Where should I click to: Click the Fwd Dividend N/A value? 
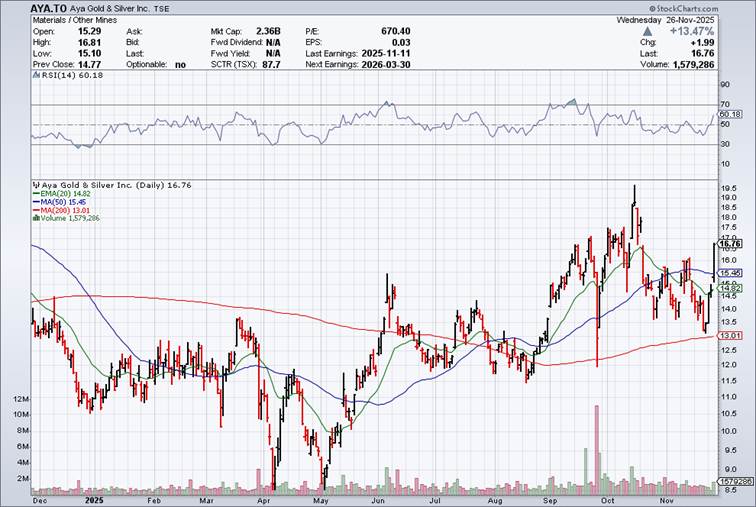click(x=272, y=42)
